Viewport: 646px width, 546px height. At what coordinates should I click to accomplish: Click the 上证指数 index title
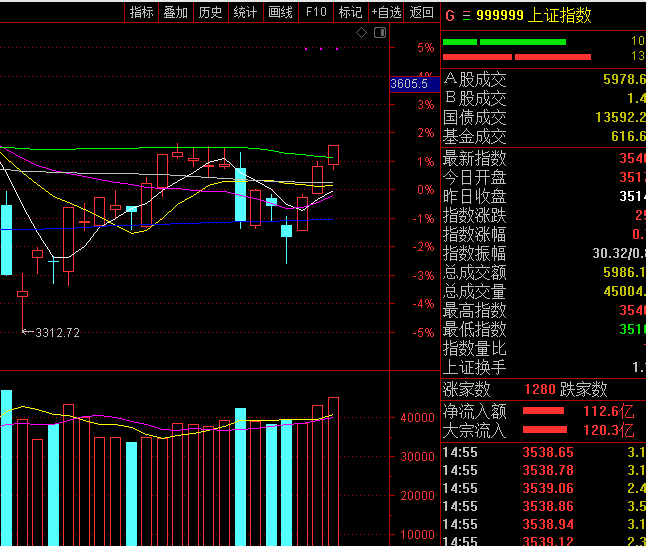(561, 15)
